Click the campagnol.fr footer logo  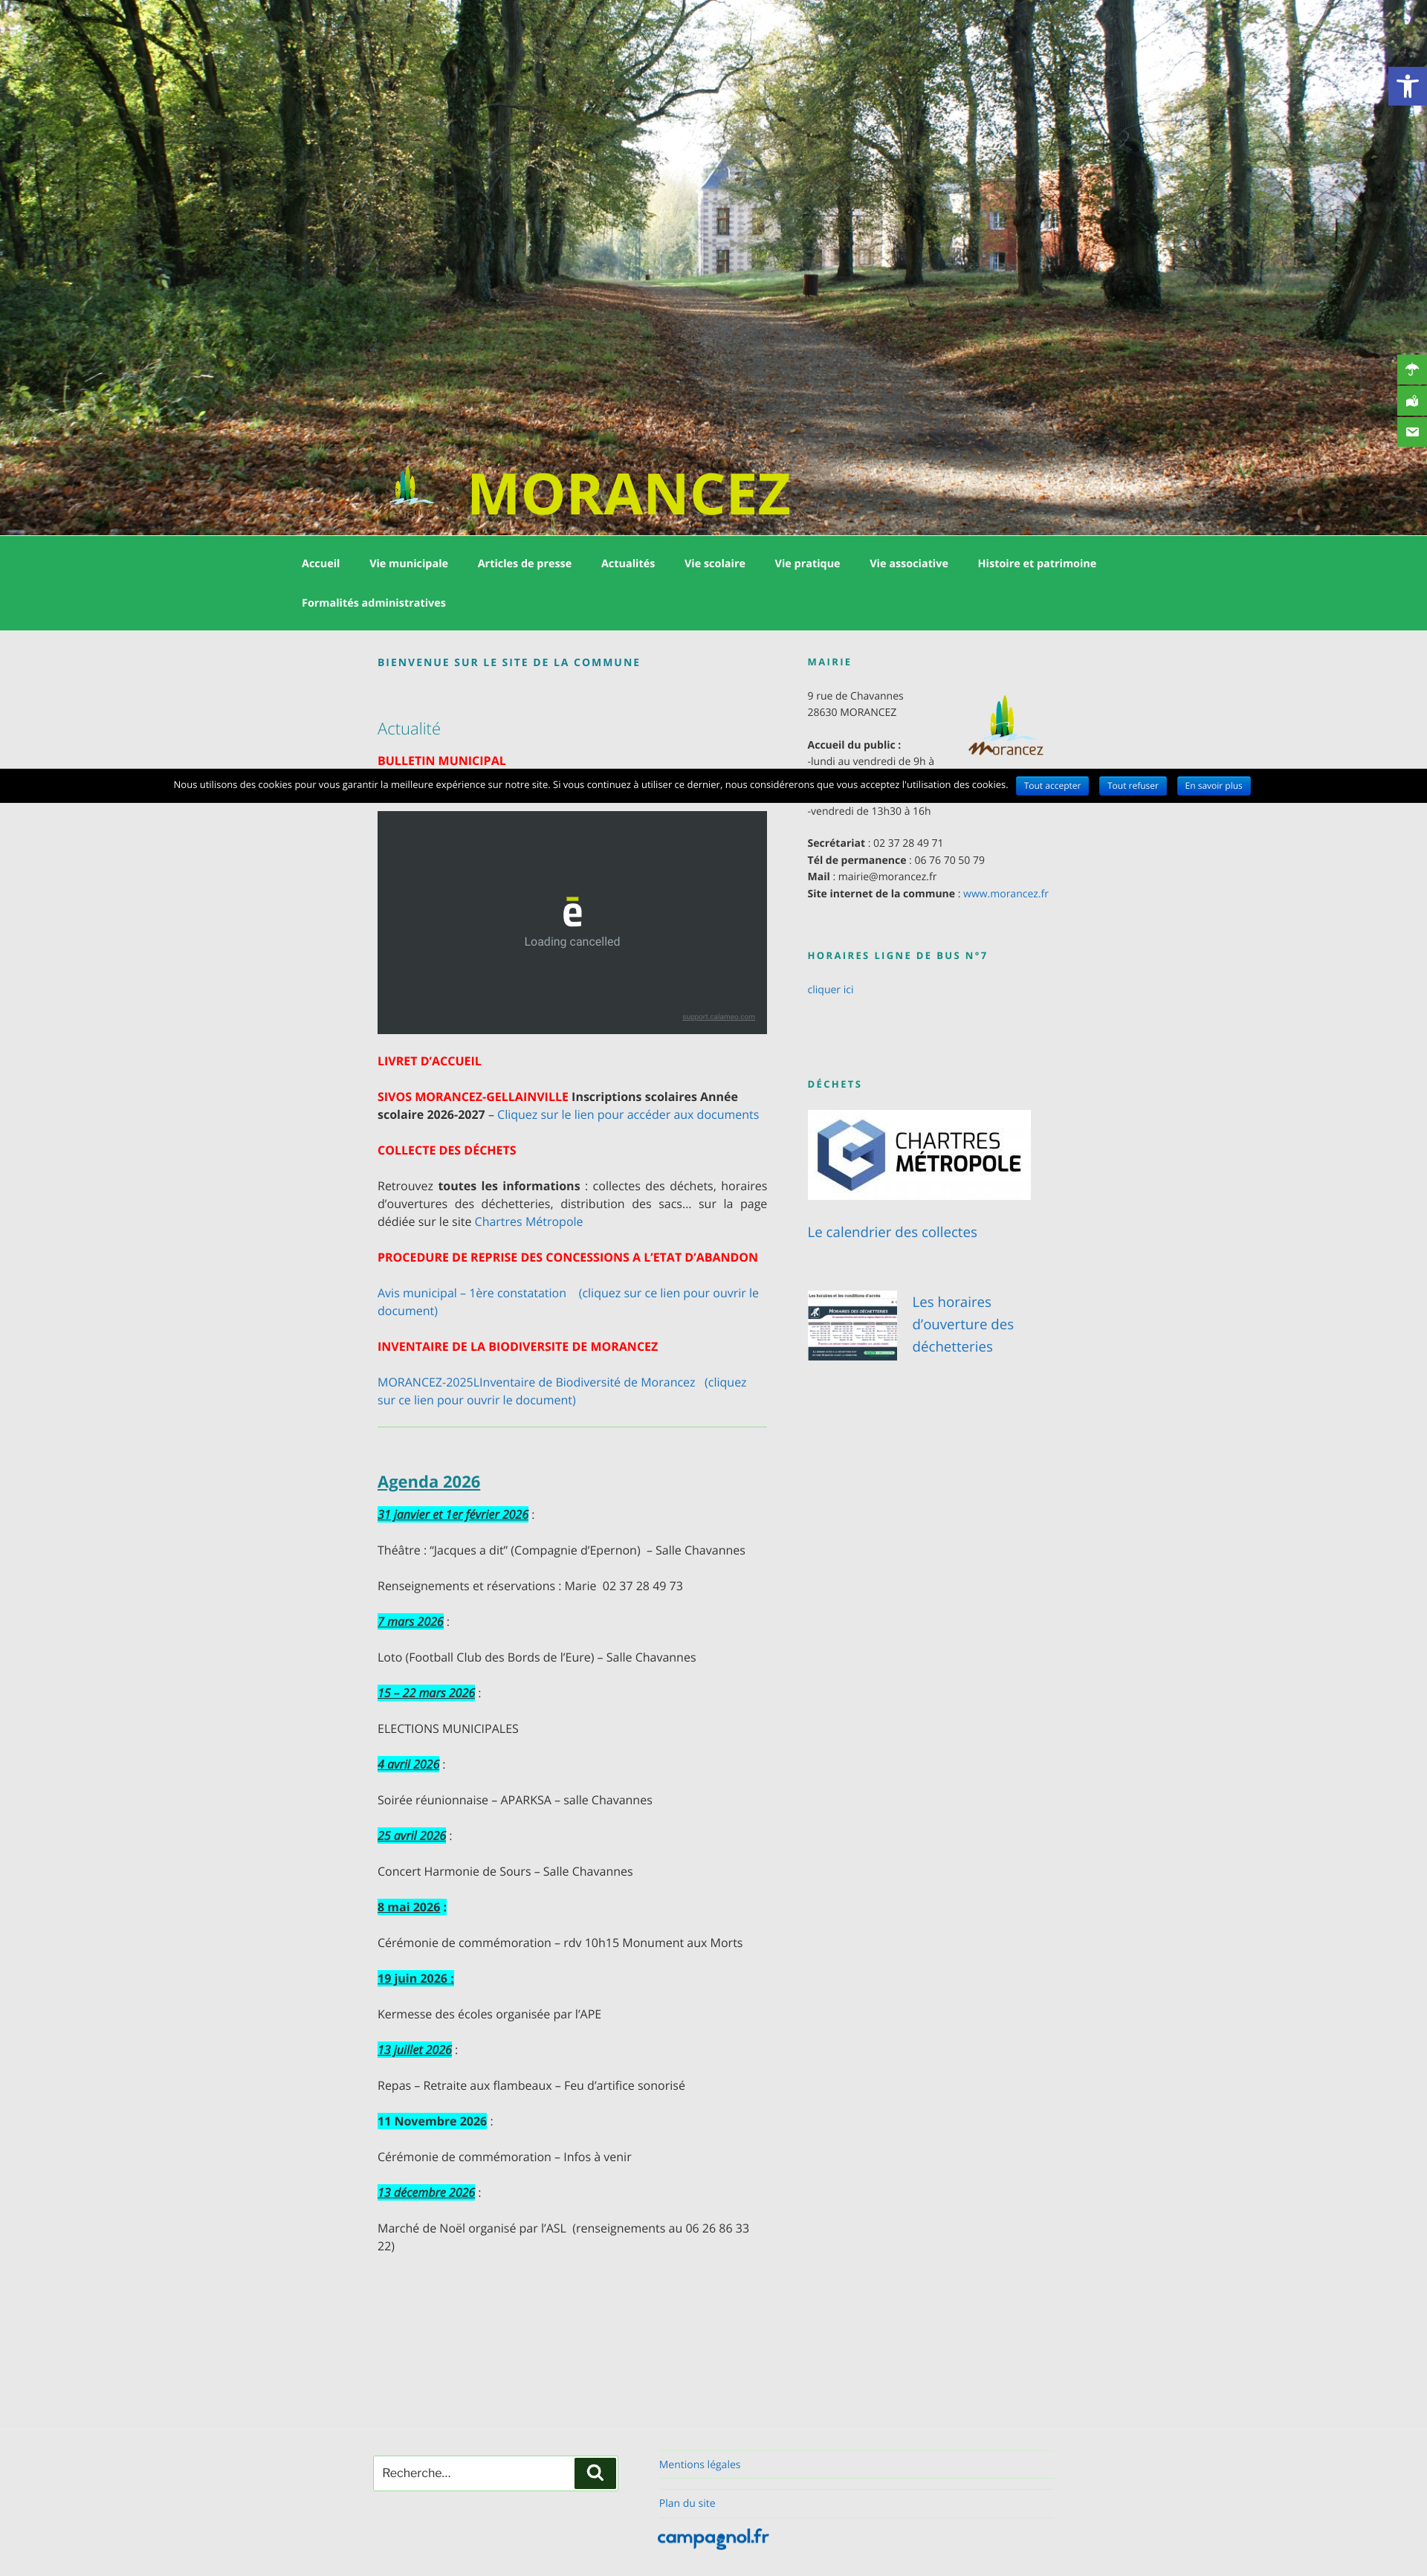(x=713, y=2537)
